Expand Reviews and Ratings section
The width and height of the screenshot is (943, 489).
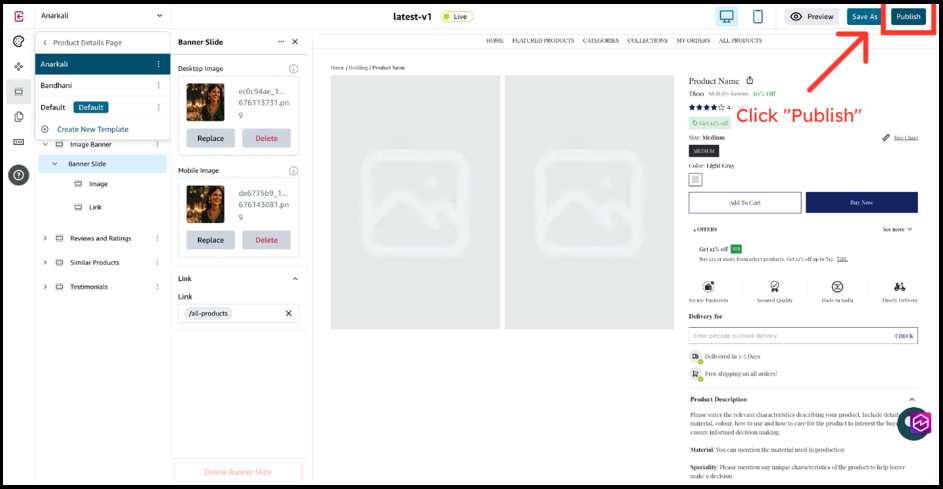45,238
